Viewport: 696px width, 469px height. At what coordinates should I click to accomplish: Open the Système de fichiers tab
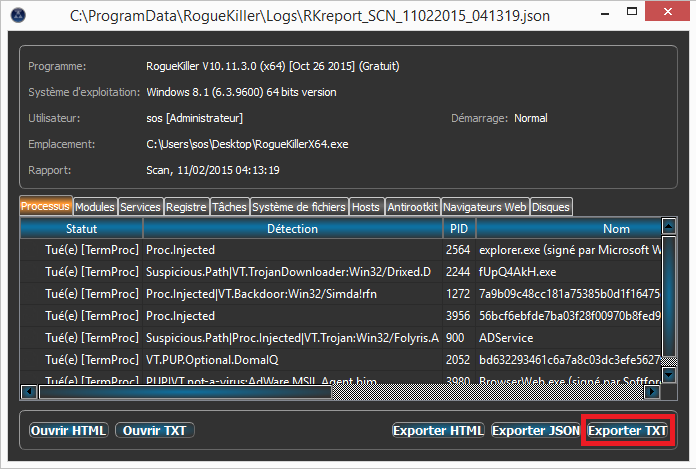point(299,207)
